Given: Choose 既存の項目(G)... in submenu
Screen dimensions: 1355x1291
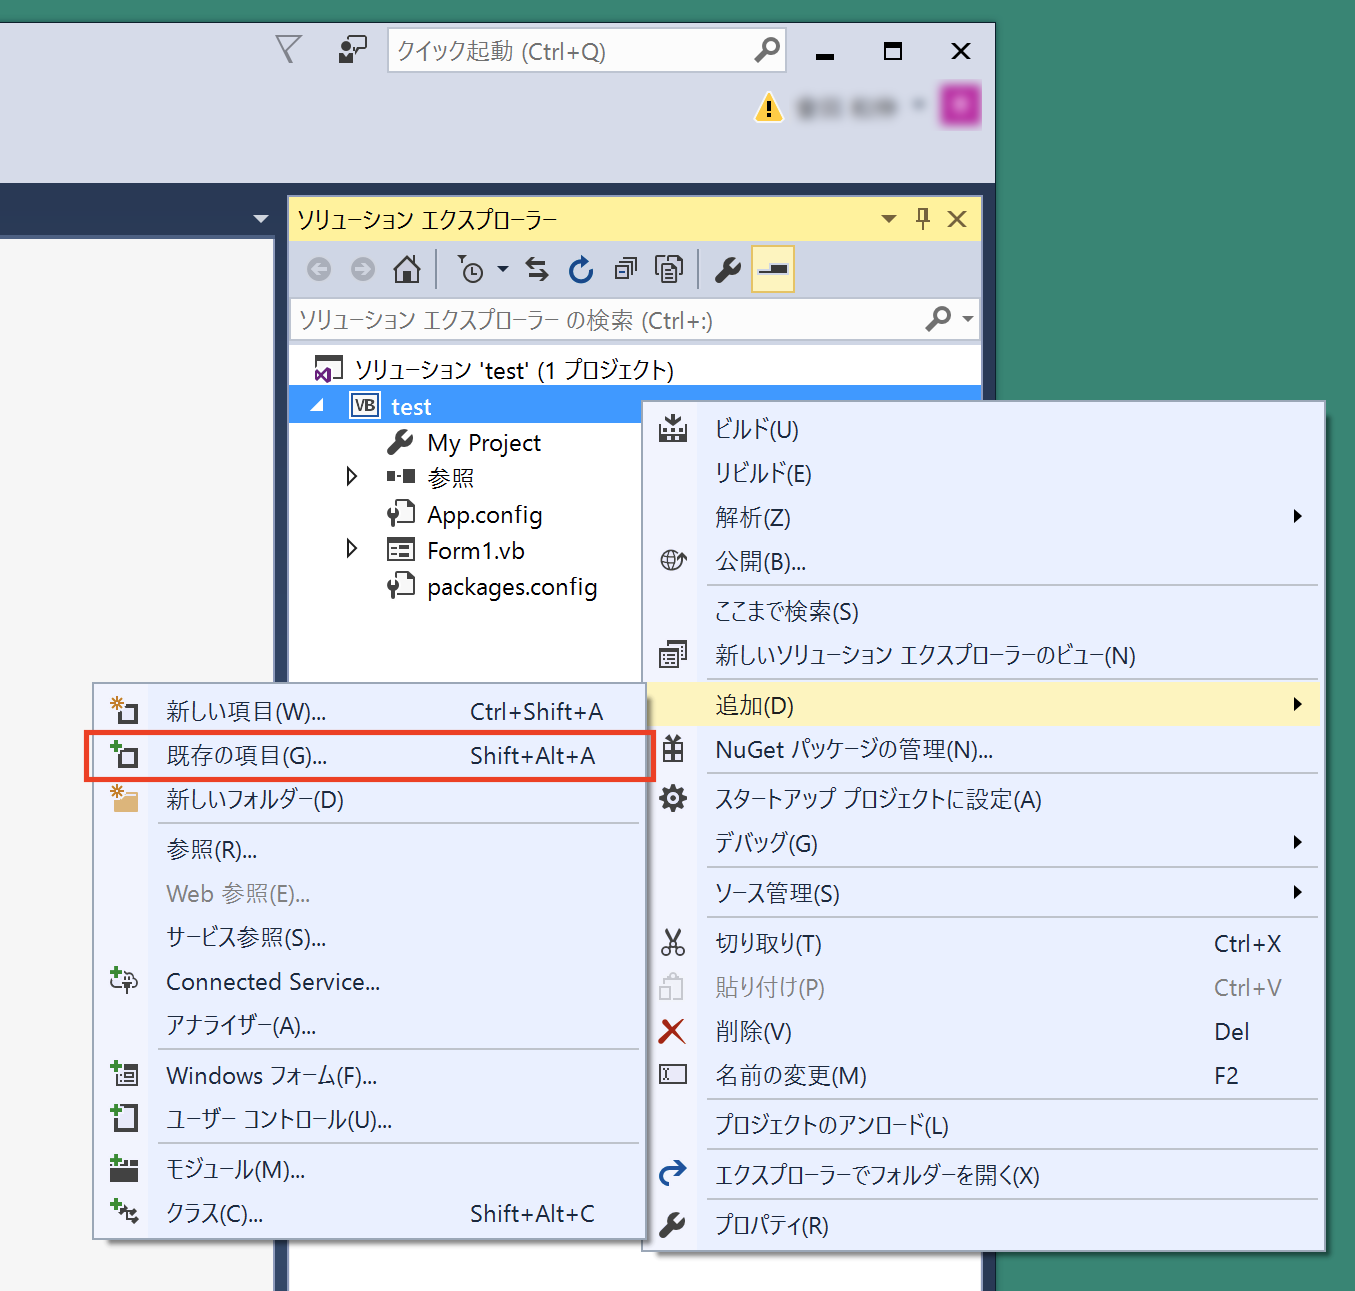Looking at the screenshot, I should (x=370, y=755).
